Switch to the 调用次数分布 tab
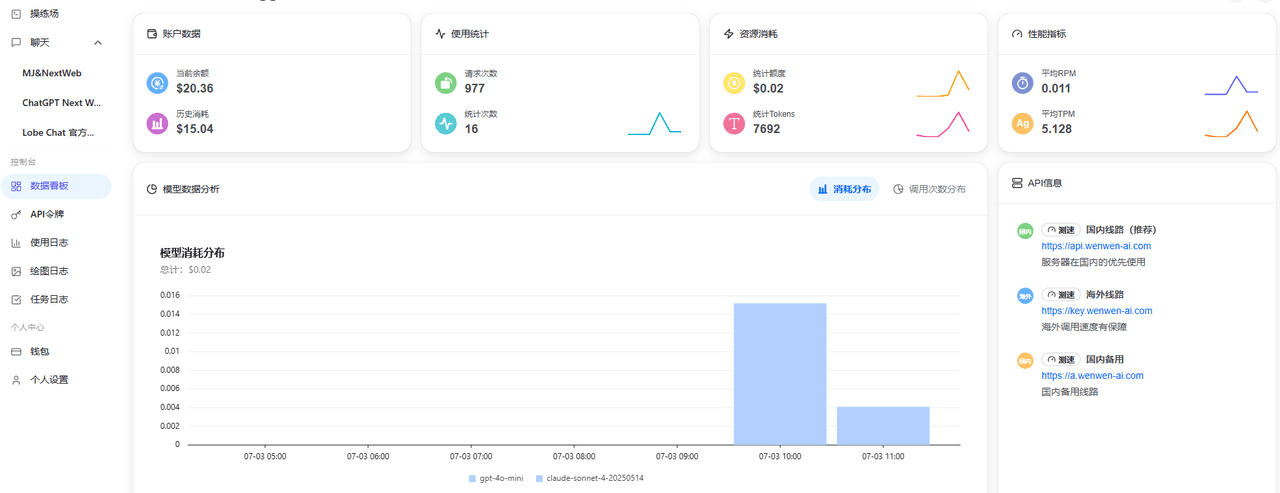The height and width of the screenshot is (493, 1280). [930, 189]
